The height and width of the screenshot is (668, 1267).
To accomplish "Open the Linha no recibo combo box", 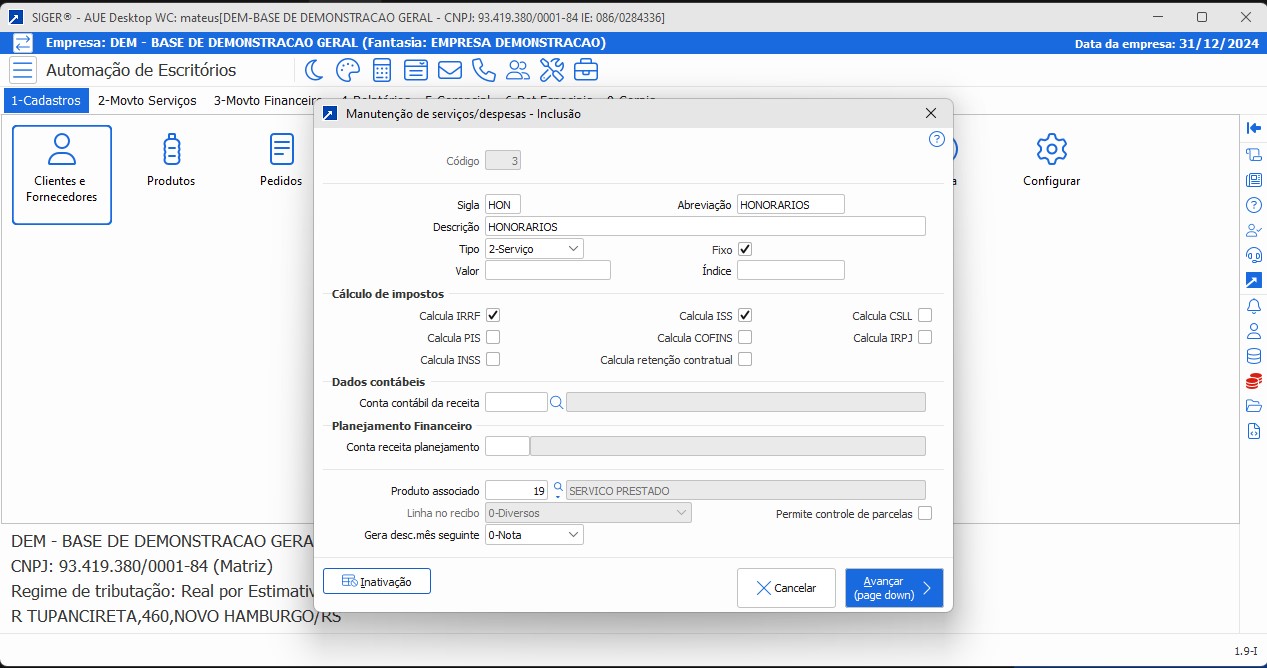I will click(x=588, y=513).
